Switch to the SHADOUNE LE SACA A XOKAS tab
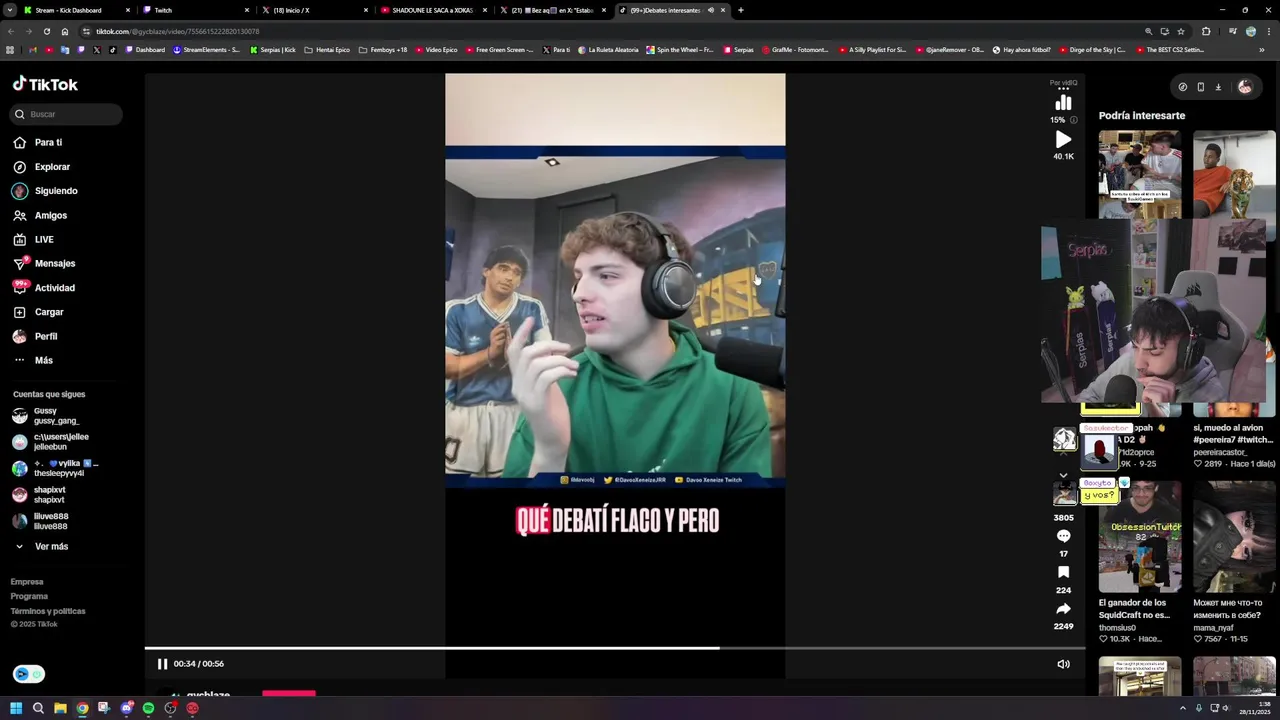This screenshot has height=720, width=1280. pyautogui.click(x=432, y=10)
